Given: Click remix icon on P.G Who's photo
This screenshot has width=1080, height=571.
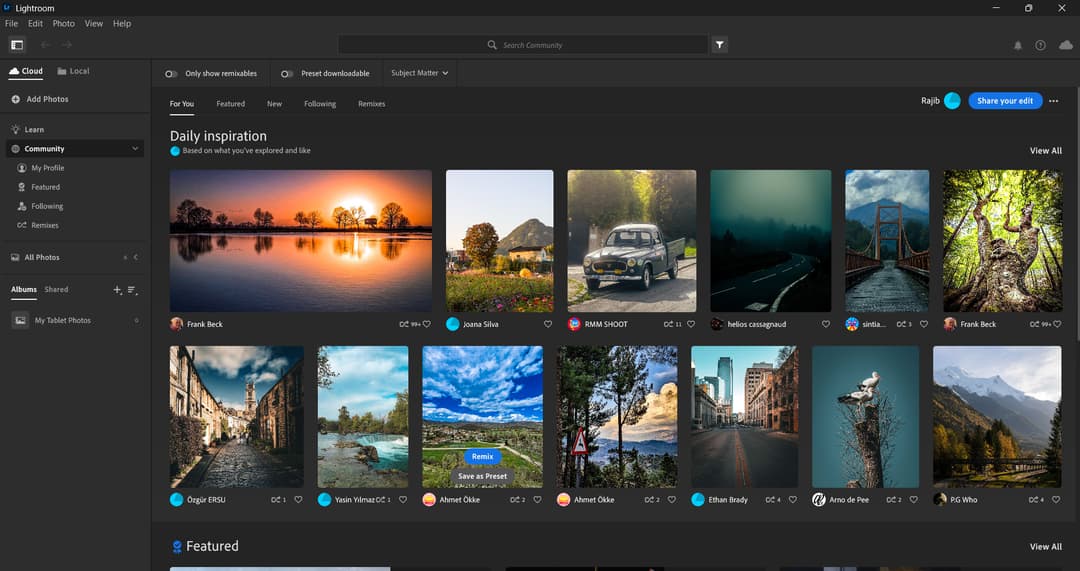Looking at the screenshot, I should click(x=1034, y=500).
